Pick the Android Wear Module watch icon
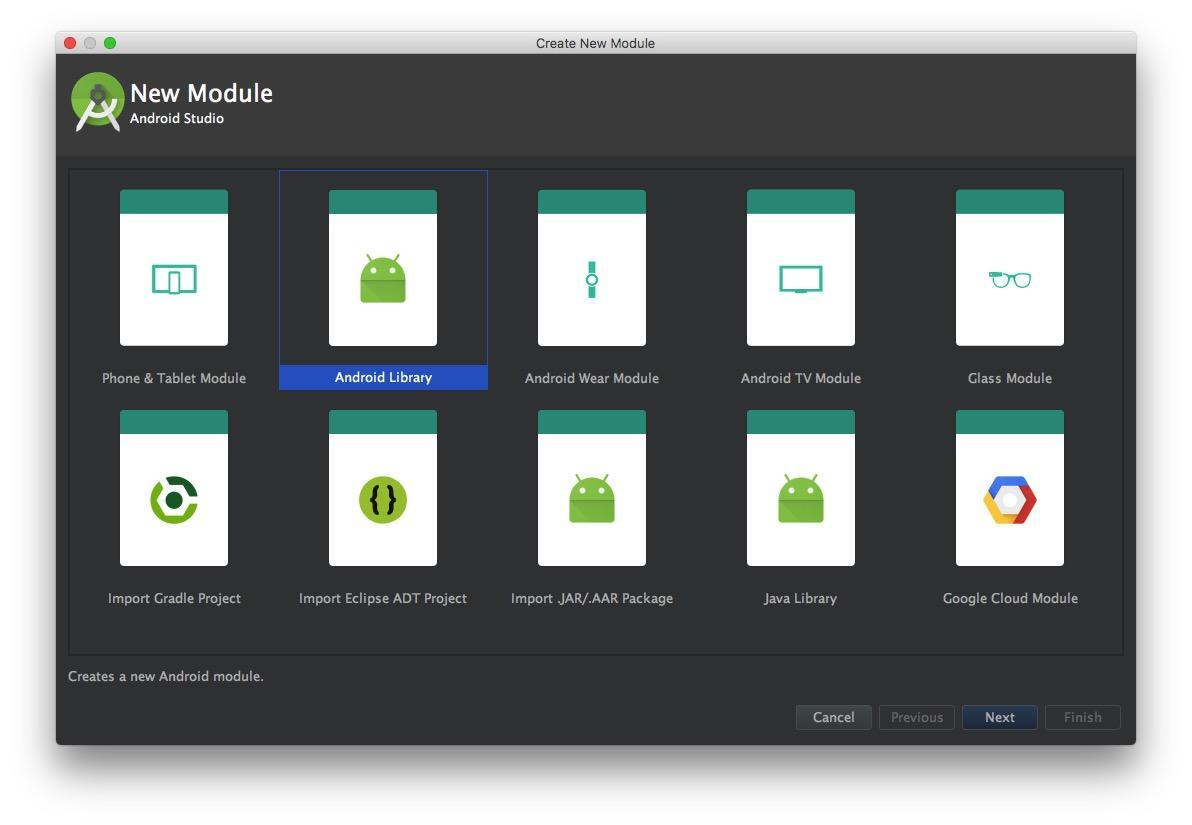This screenshot has height=825, width=1192. point(592,268)
